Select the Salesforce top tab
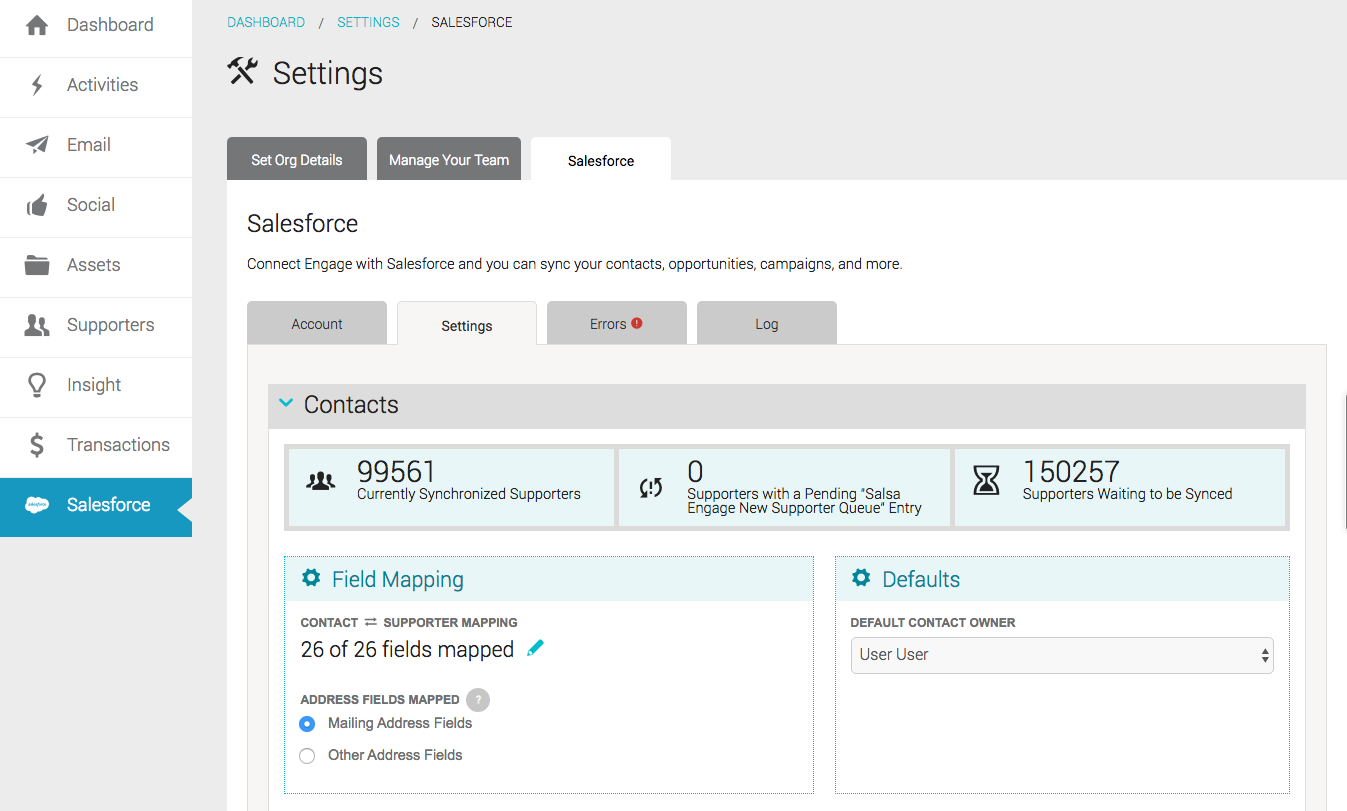 coord(601,160)
